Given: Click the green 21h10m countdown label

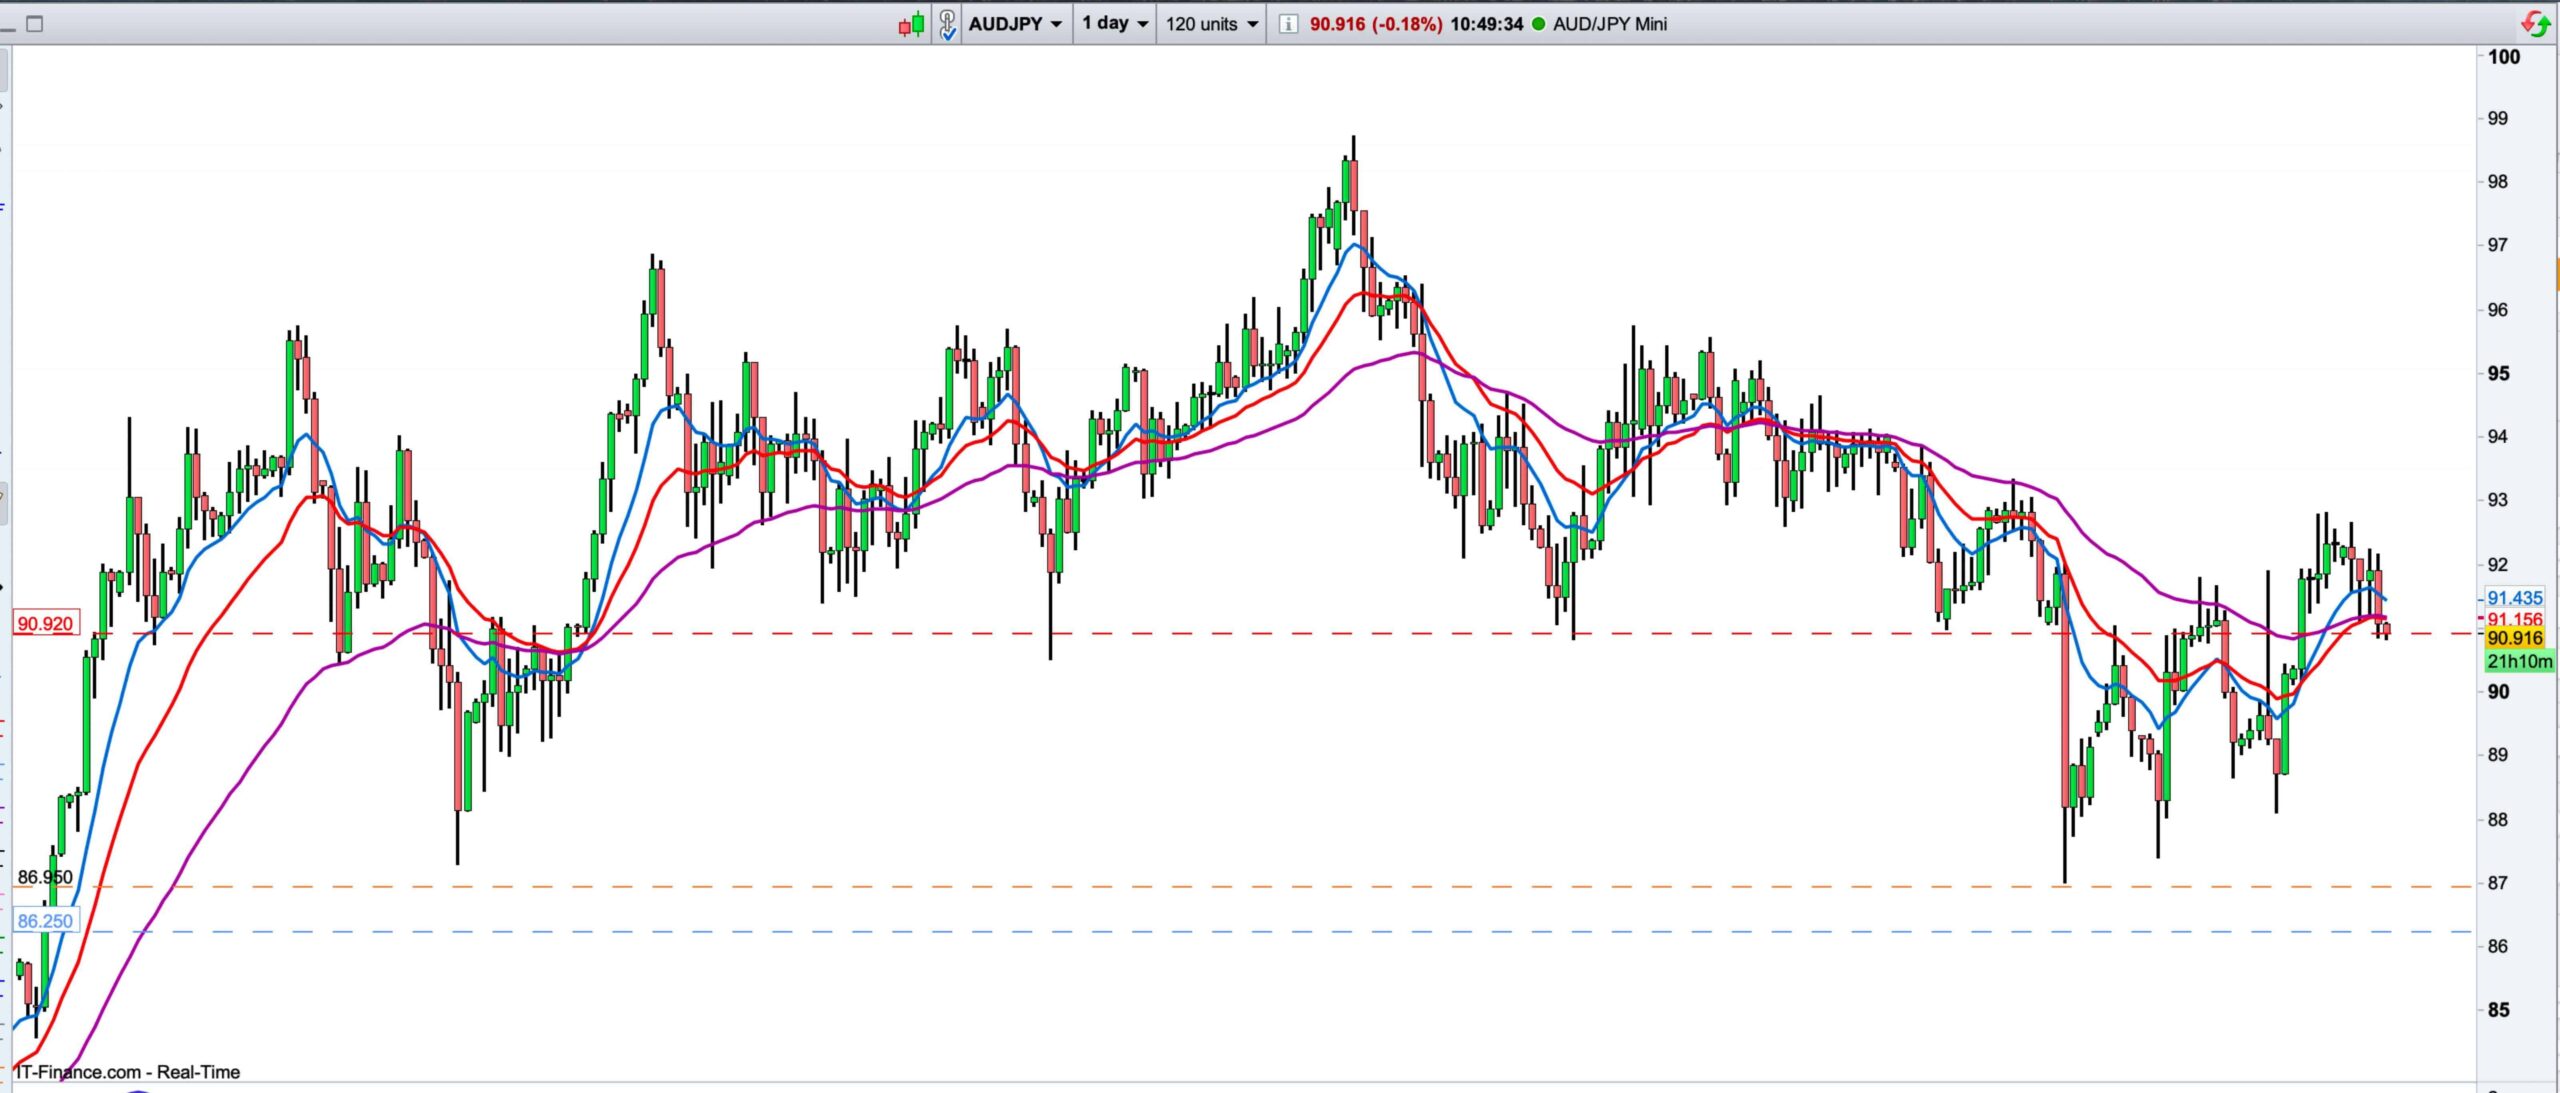Looking at the screenshot, I should coord(2518,661).
